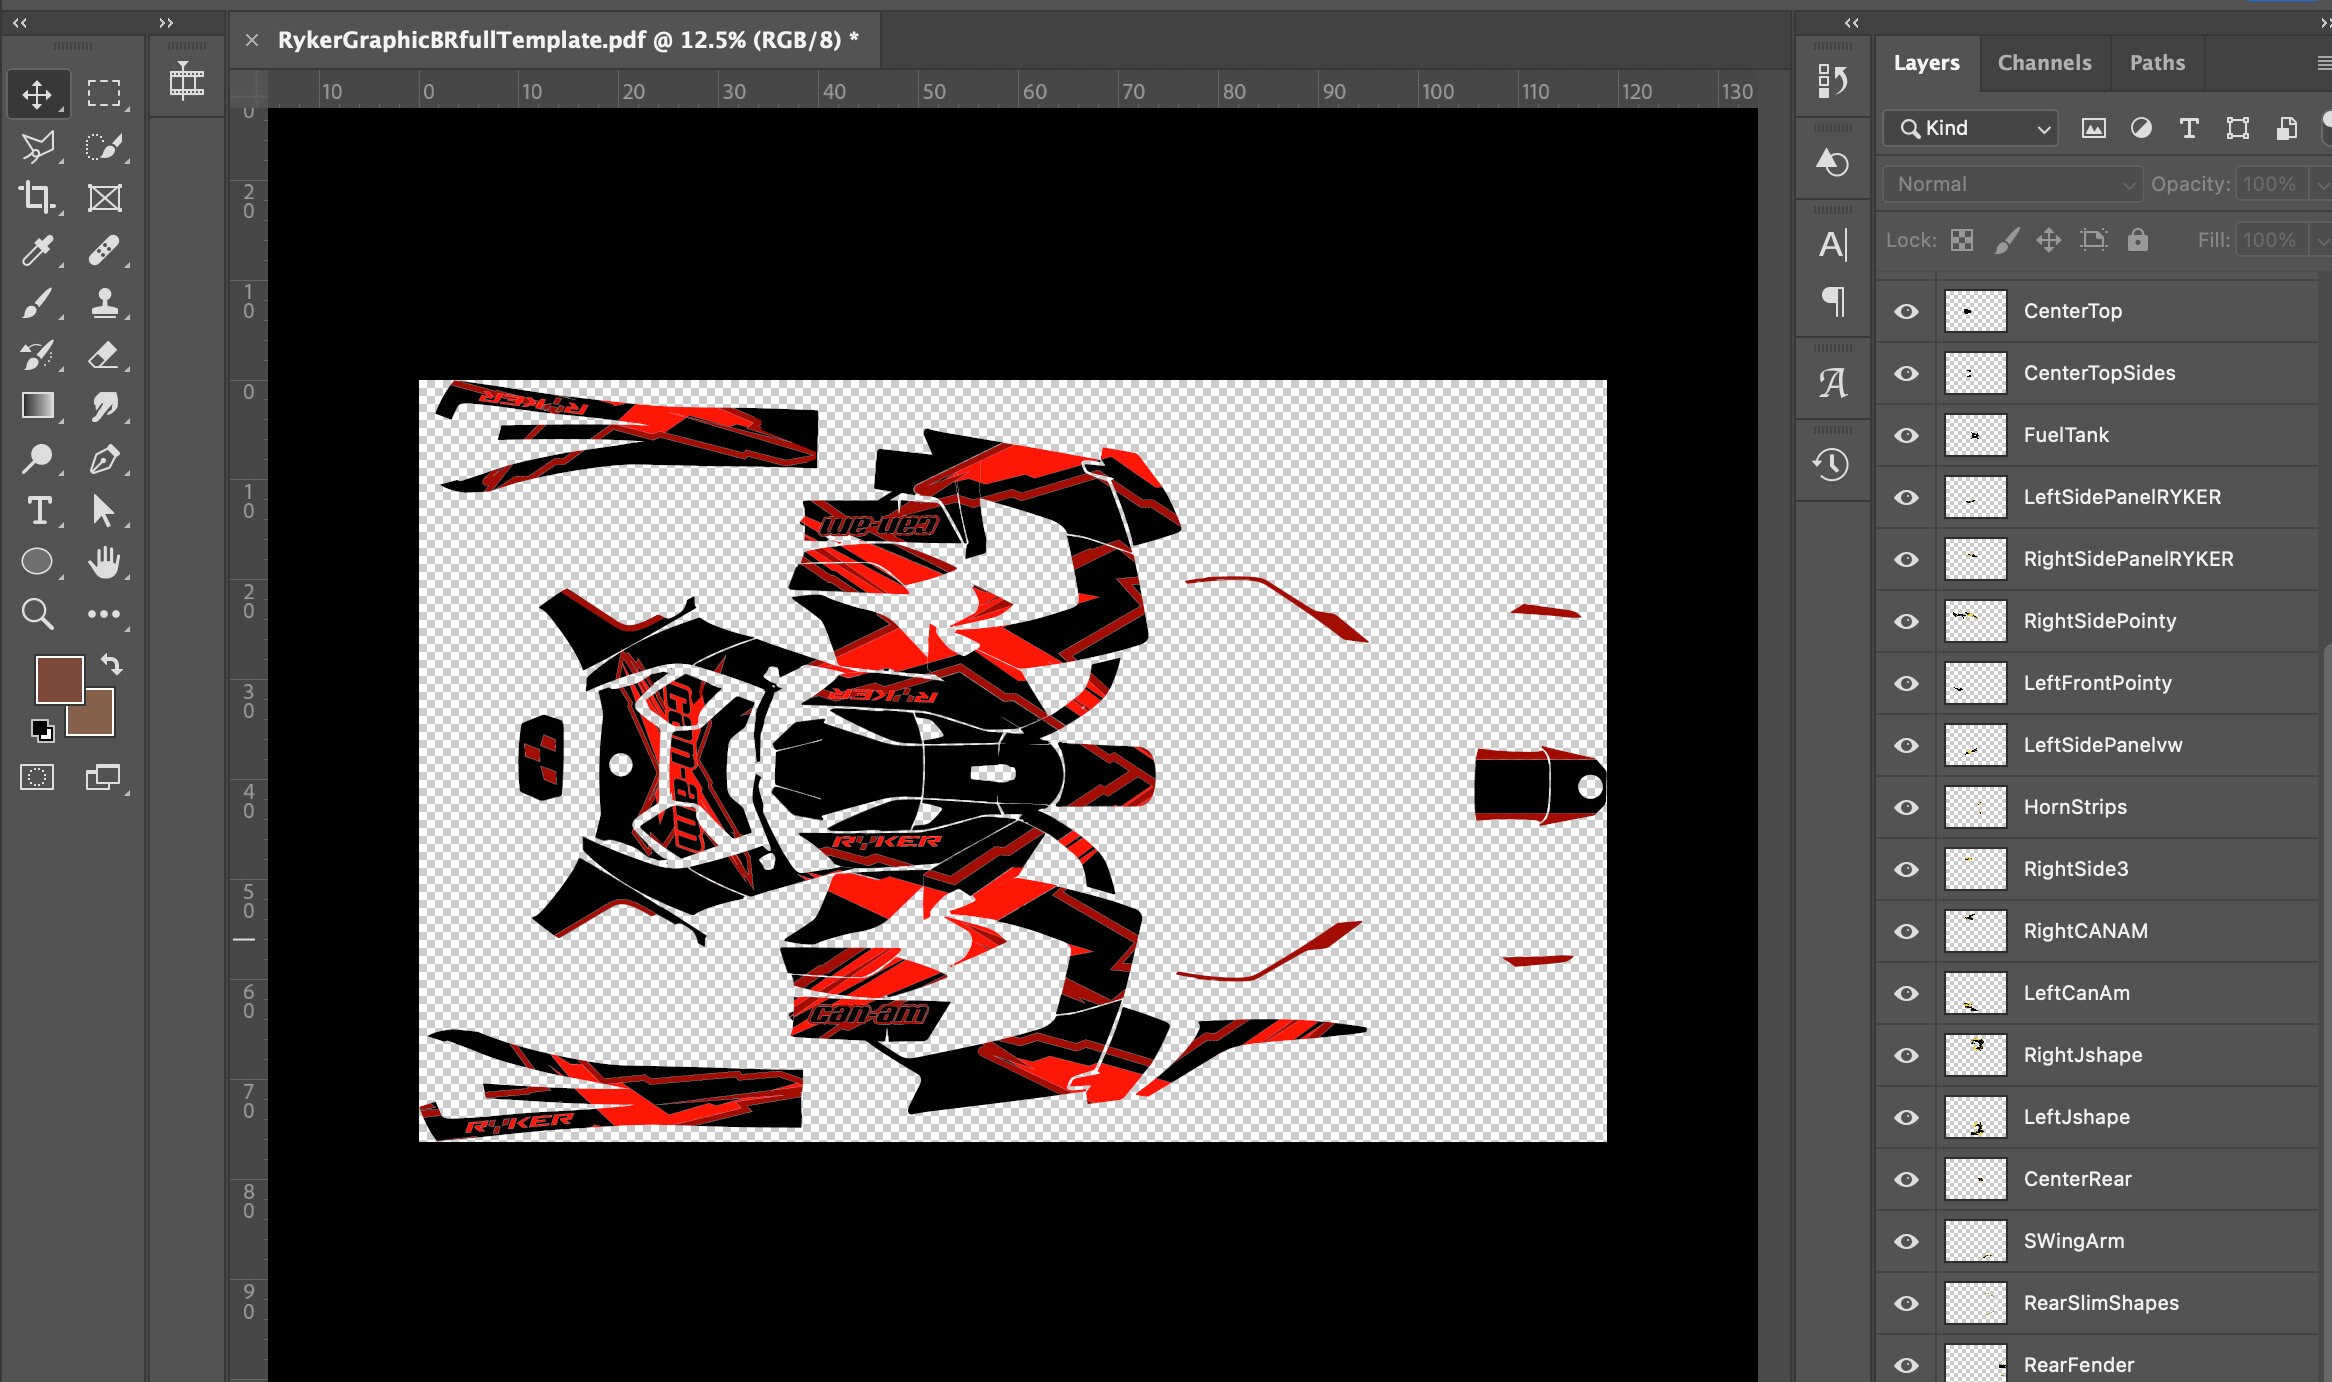Select the RykerGraphicBRfullTemplate.pdf document tab

click(x=568, y=40)
